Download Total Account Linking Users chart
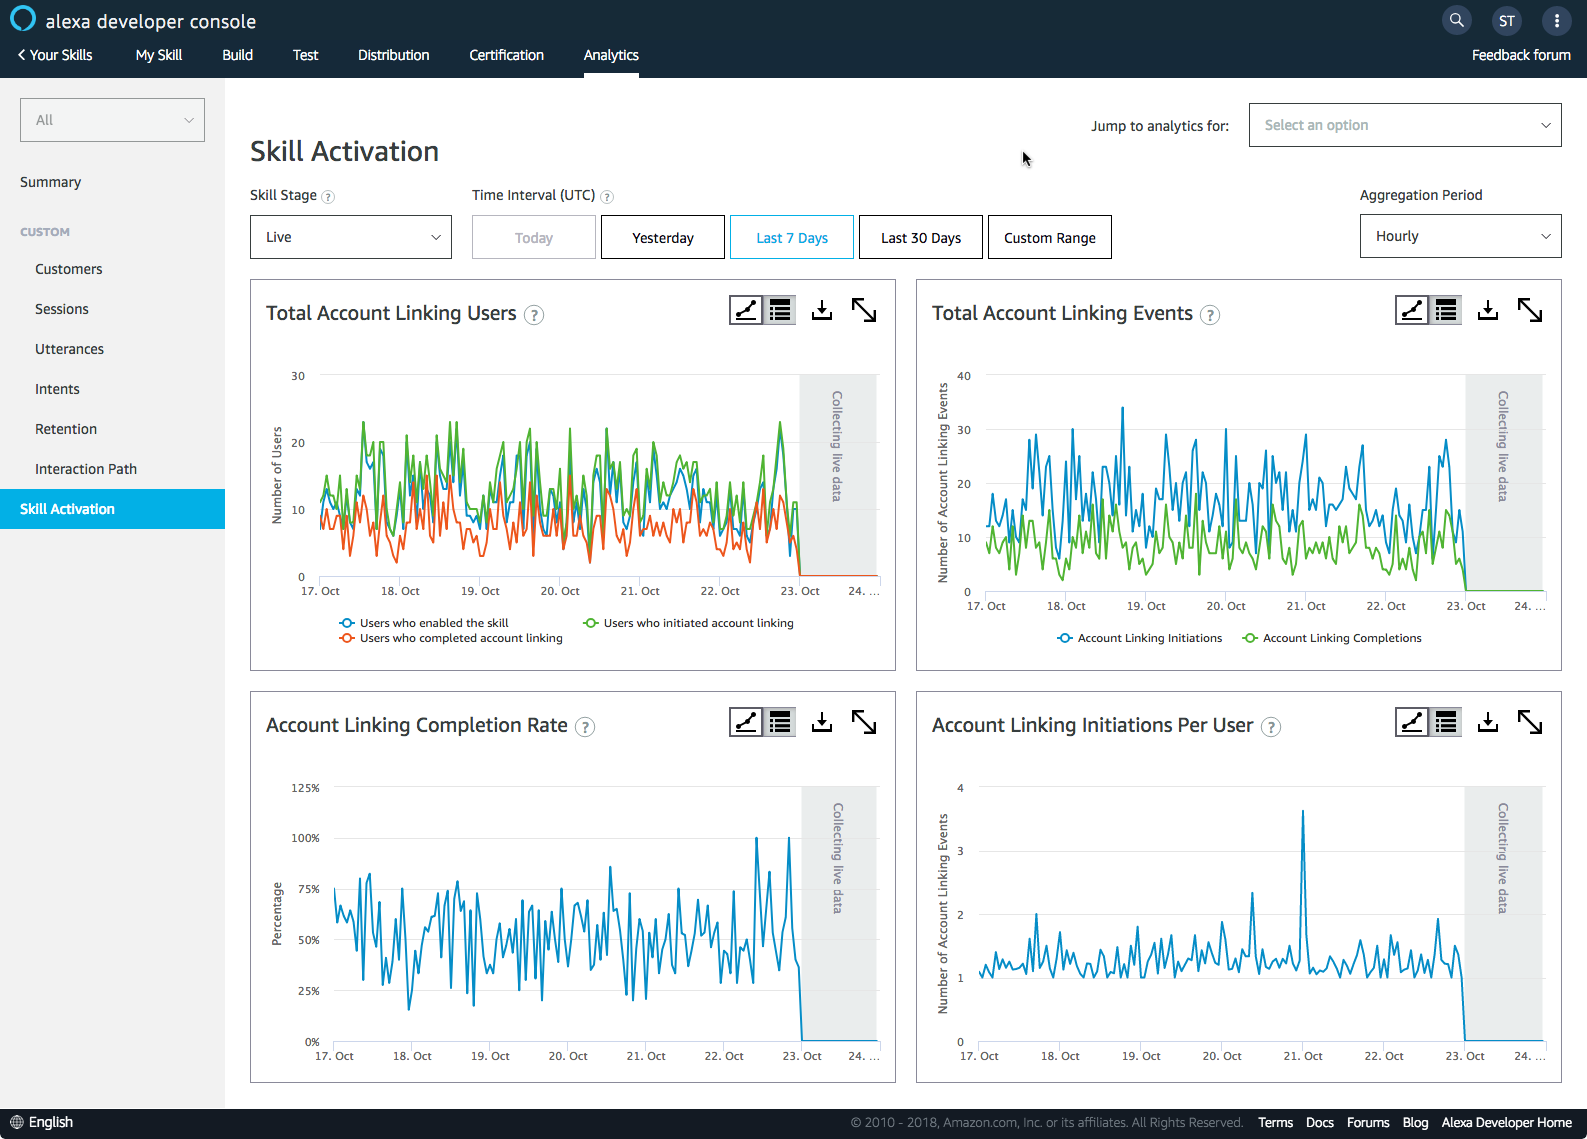1587x1139 pixels. pyautogui.click(x=821, y=311)
